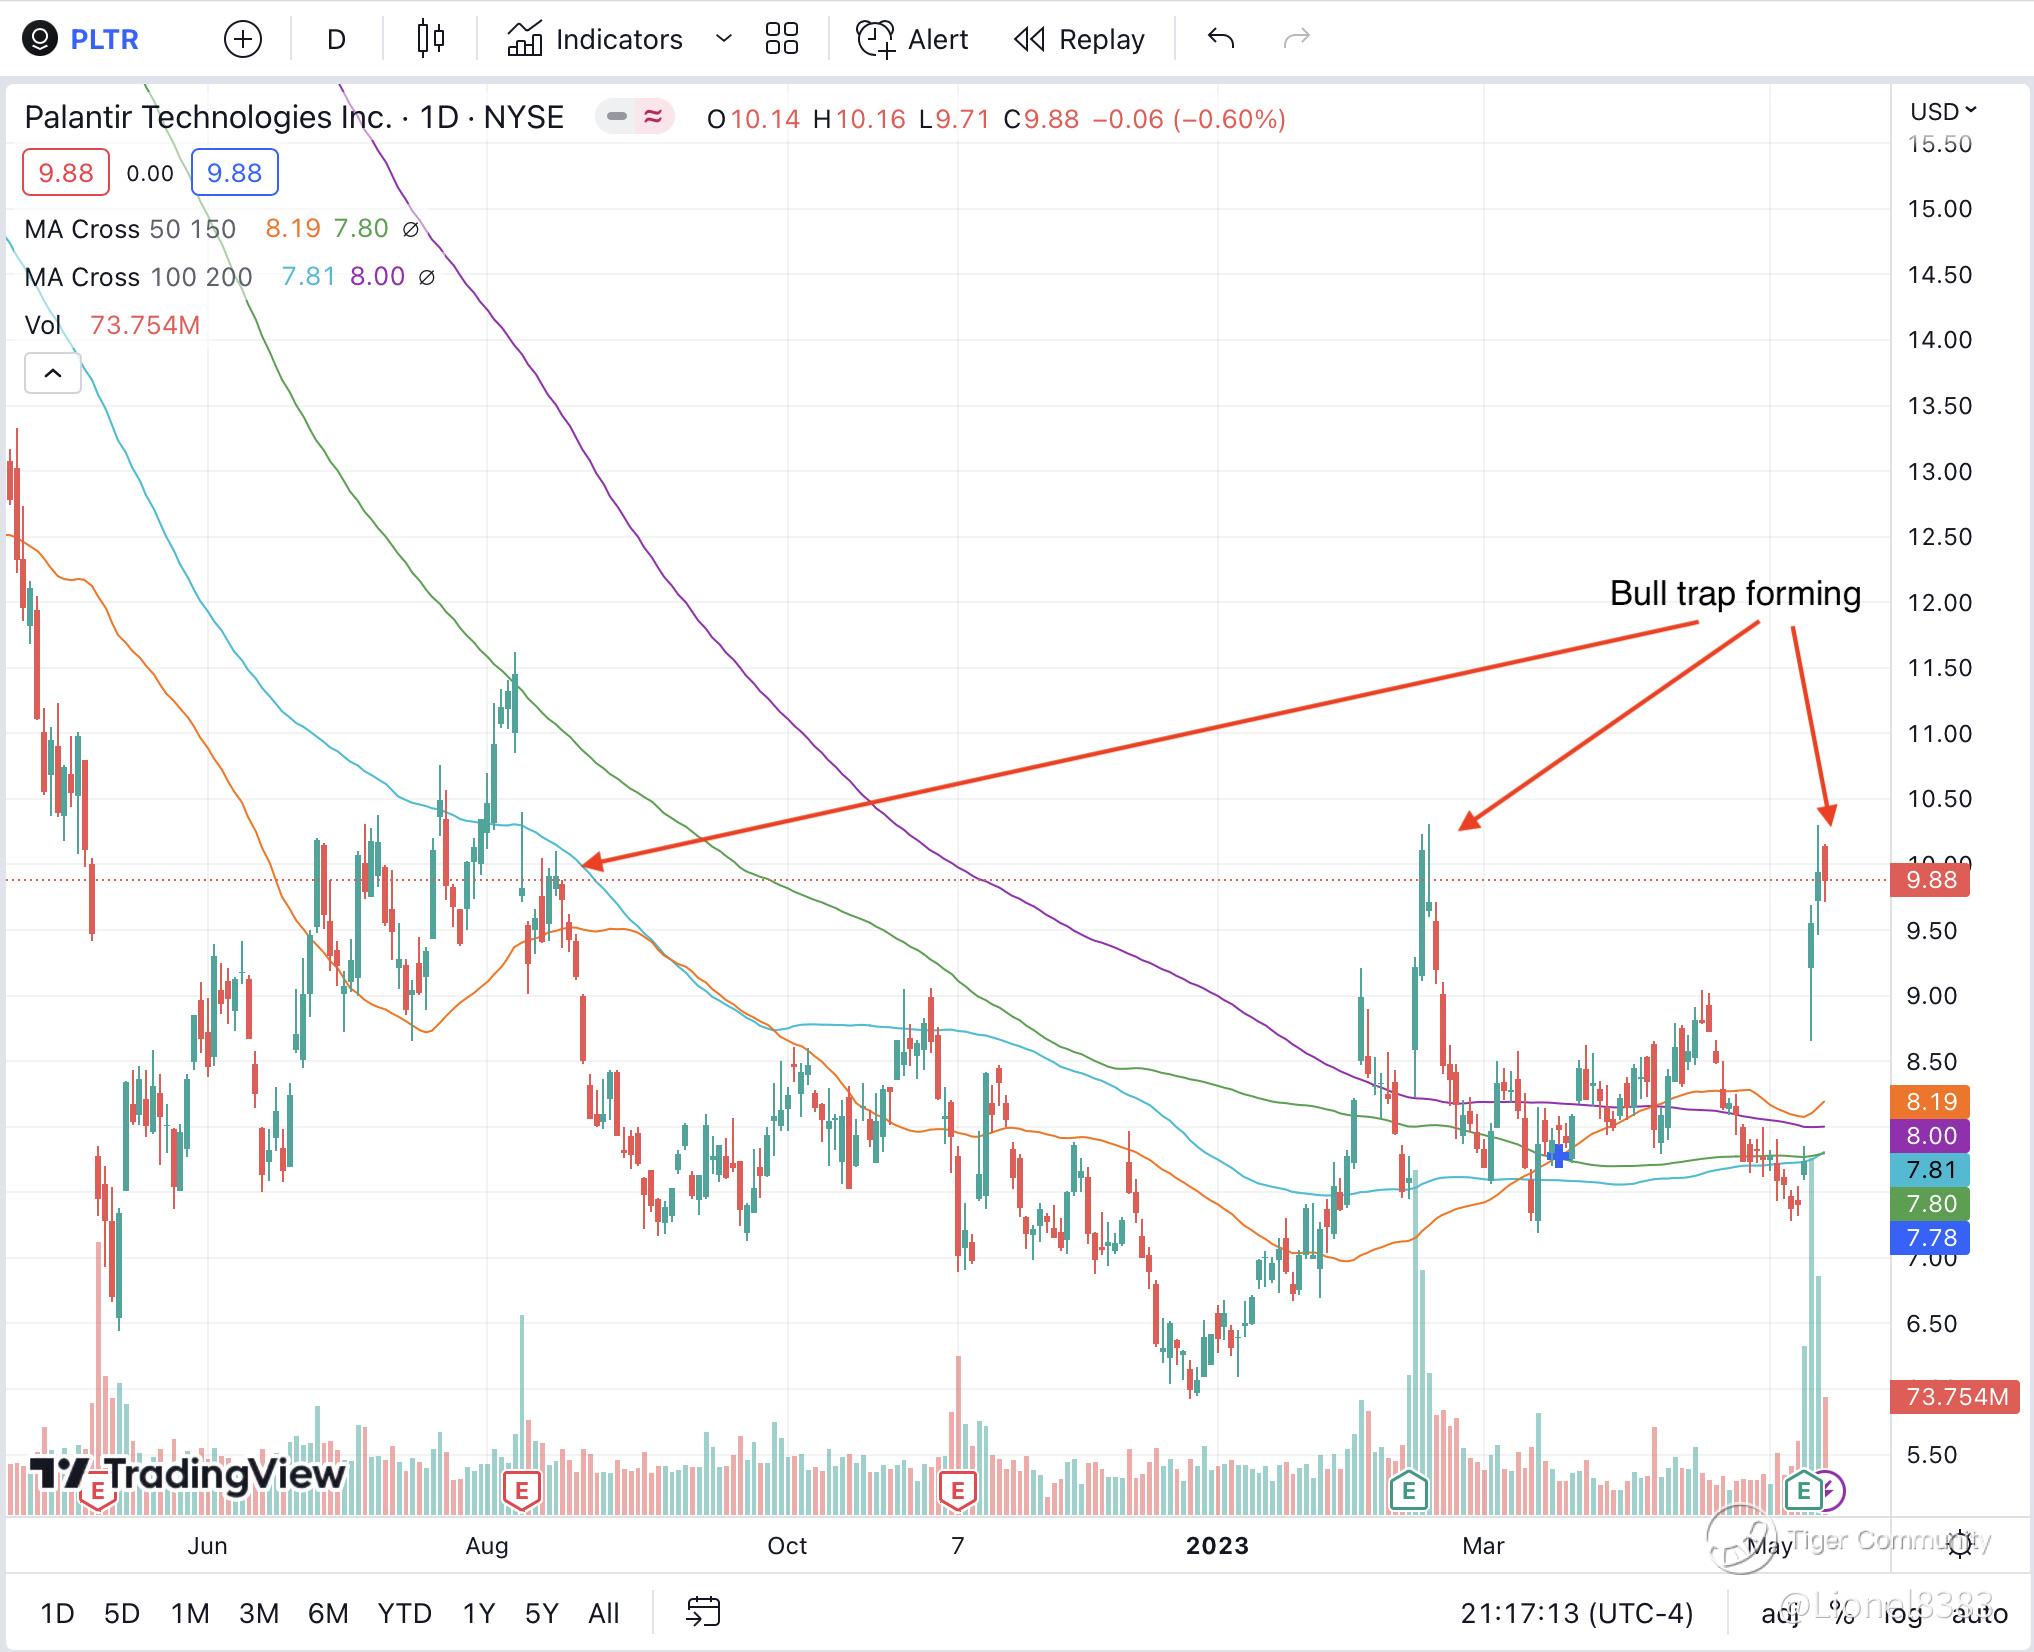Click the chart settings gear icon
Viewport: 2034px width, 1652px height.
click(x=1960, y=1543)
